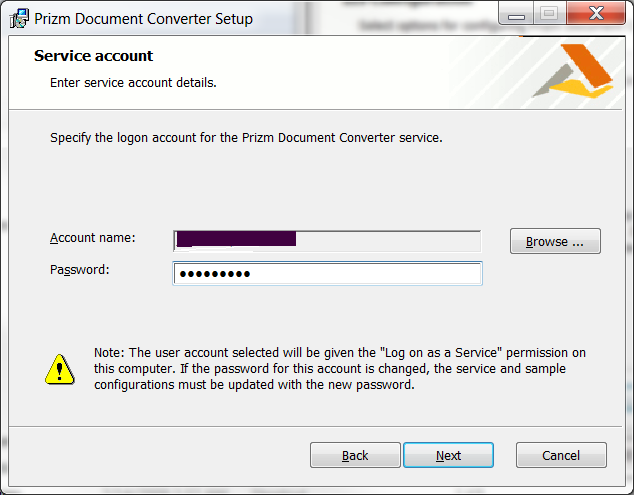Focus the Account name input field
The image size is (634, 495).
click(x=327, y=240)
